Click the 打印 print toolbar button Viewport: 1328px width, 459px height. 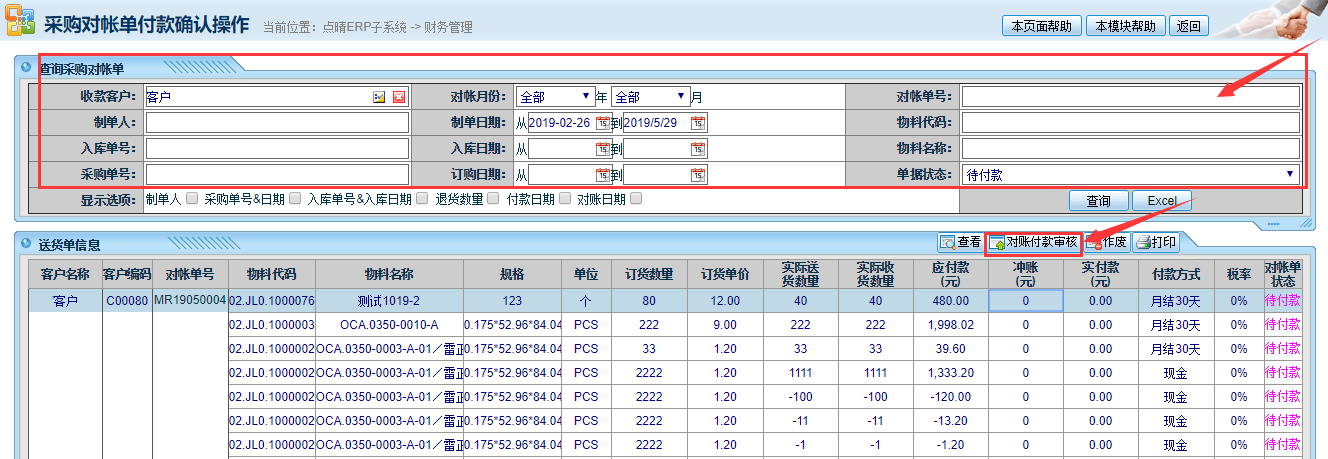[1155, 242]
